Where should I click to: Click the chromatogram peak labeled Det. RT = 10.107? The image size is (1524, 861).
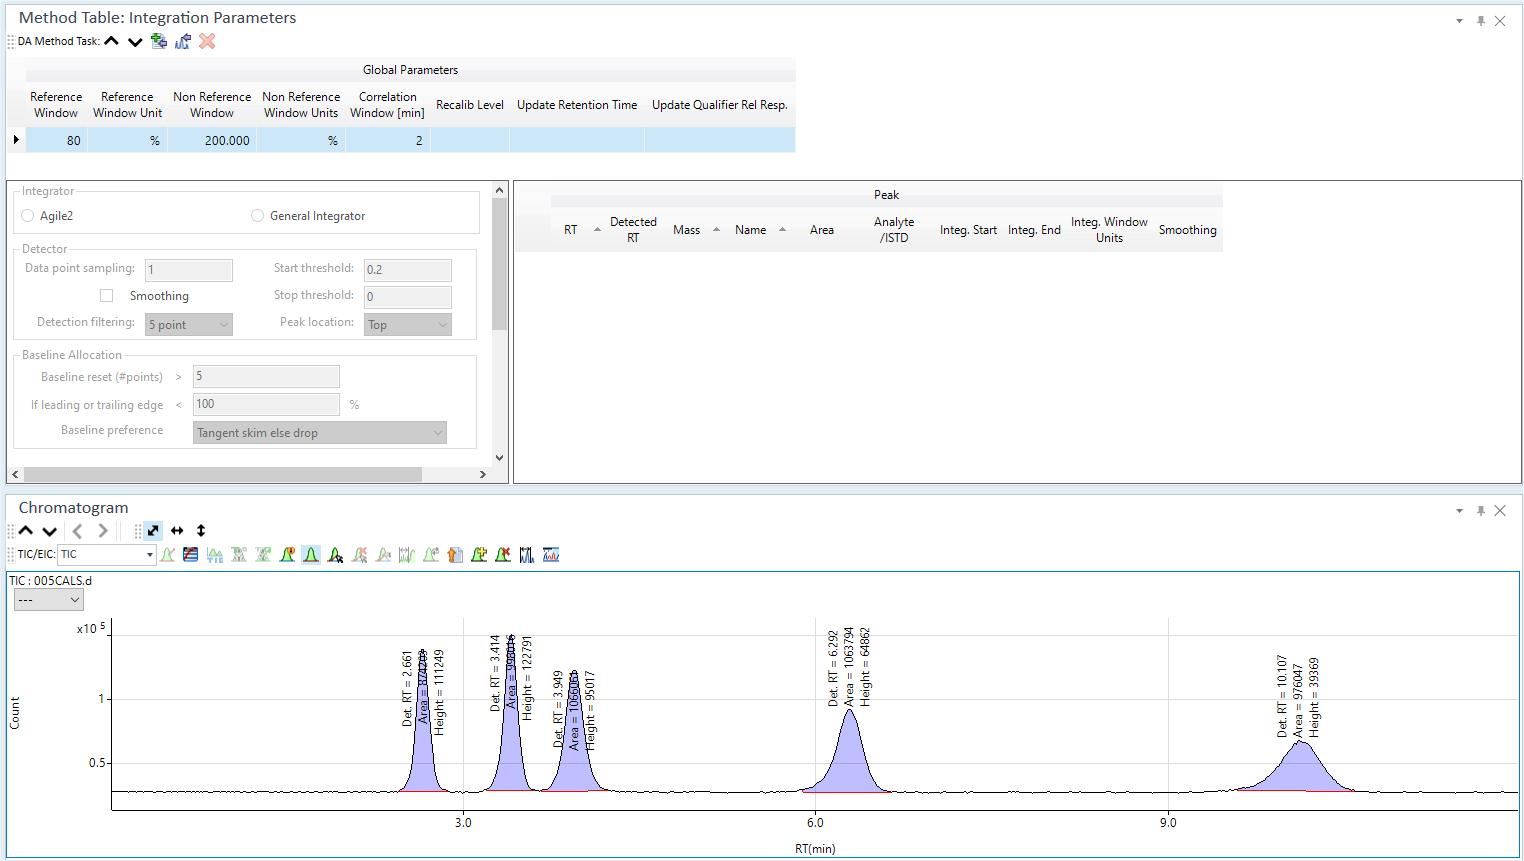pyautogui.click(x=1299, y=768)
